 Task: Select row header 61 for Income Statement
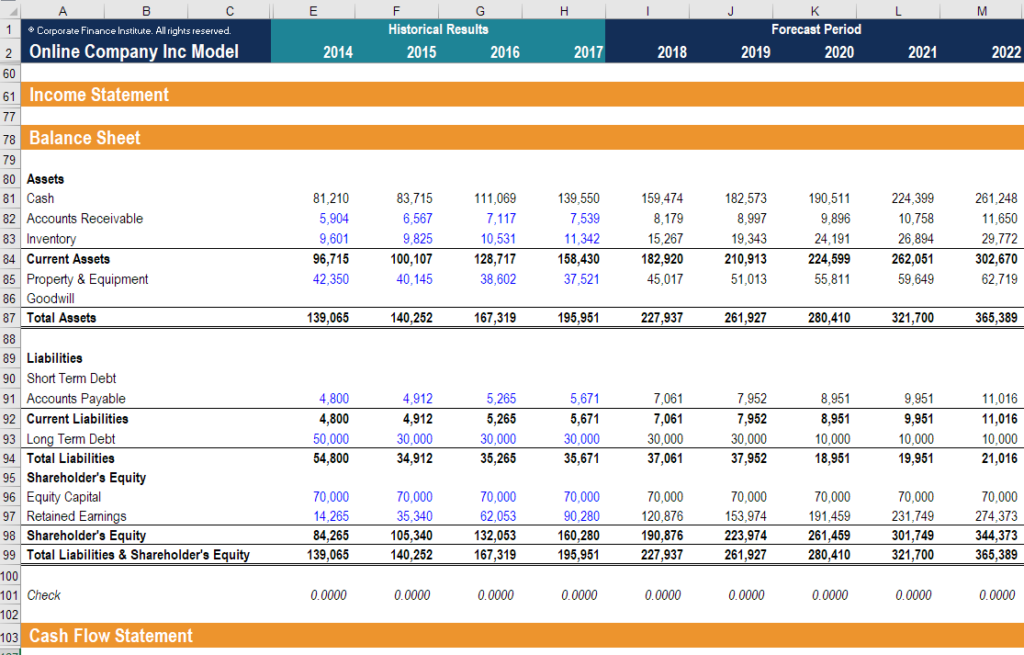(x=9, y=94)
